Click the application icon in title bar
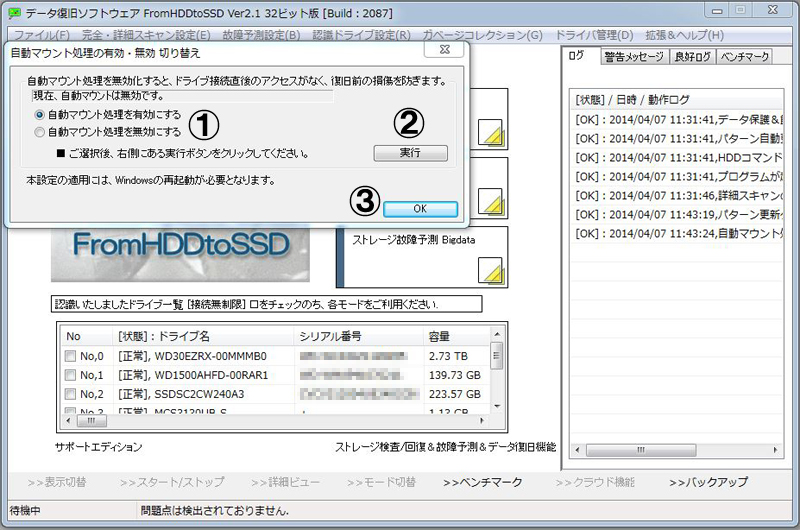The width and height of the screenshot is (800, 530). click(15, 13)
